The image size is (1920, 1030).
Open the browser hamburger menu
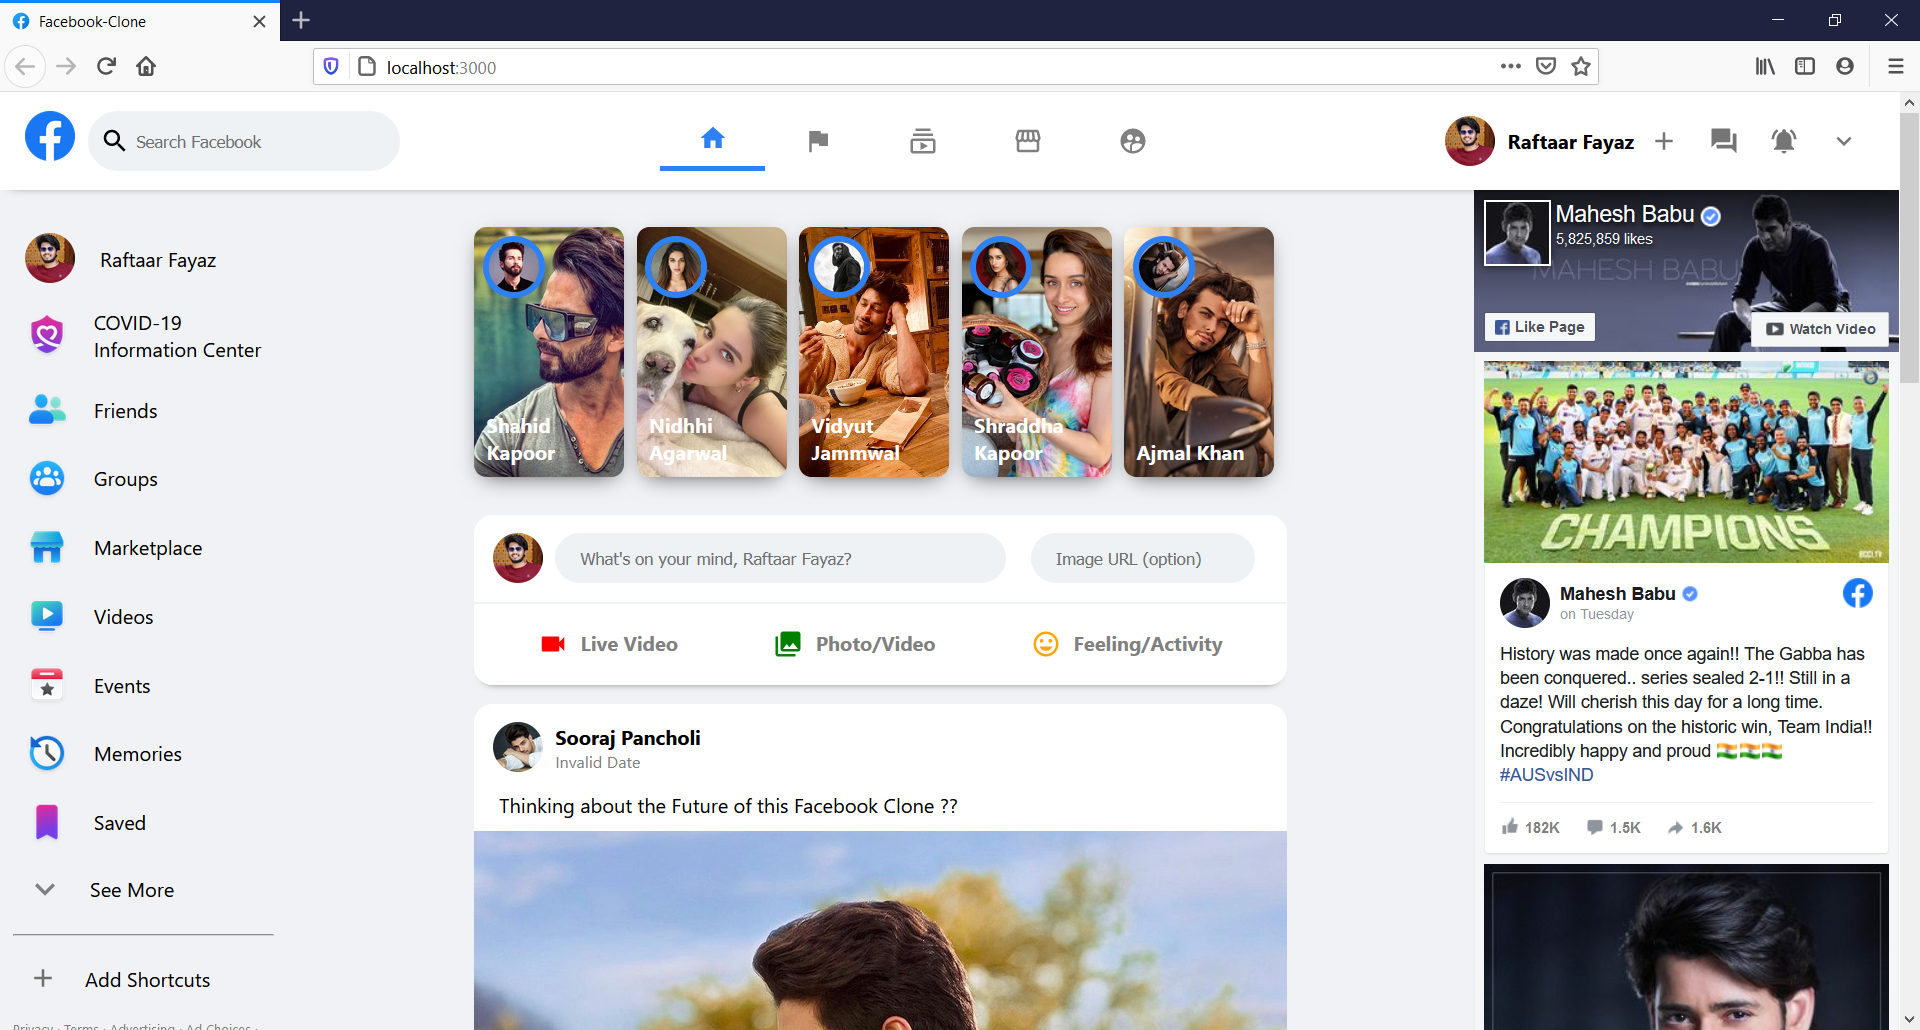(1895, 66)
